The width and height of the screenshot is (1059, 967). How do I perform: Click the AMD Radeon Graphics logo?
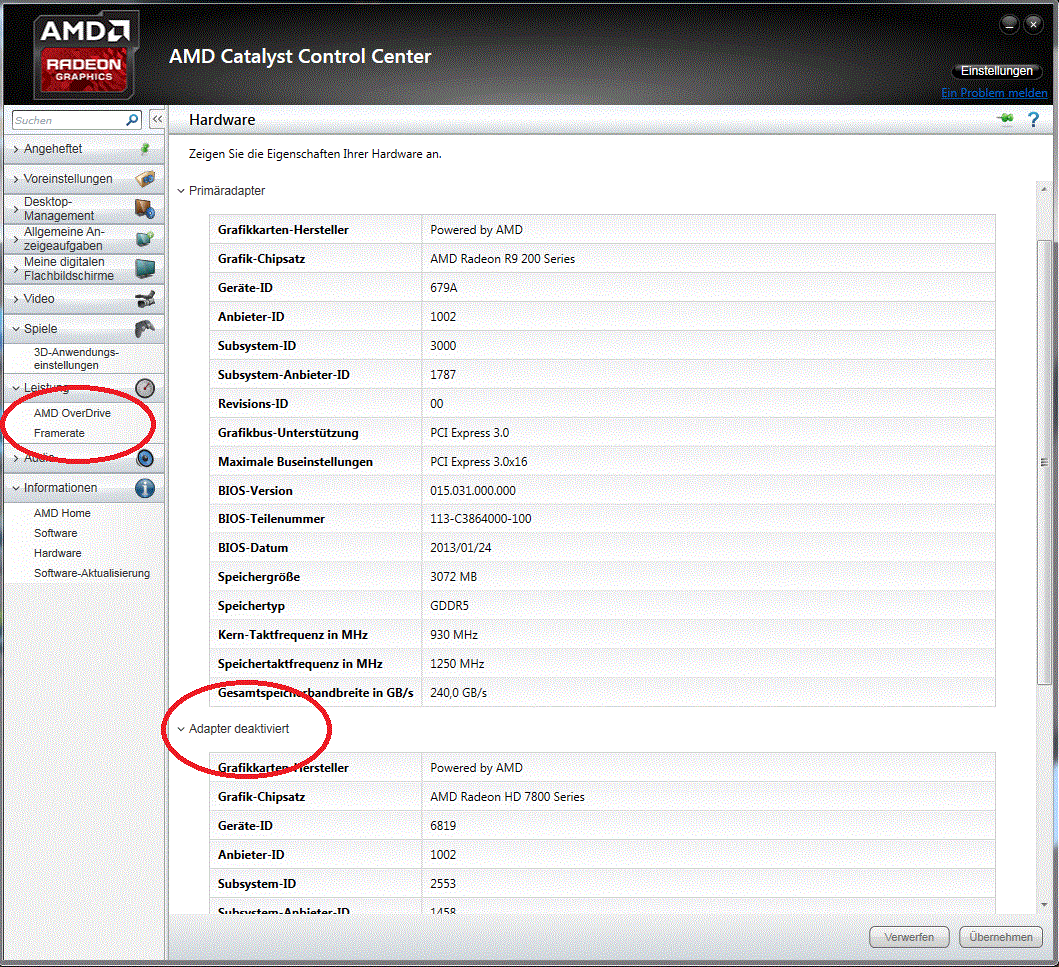tap(86, 55)
